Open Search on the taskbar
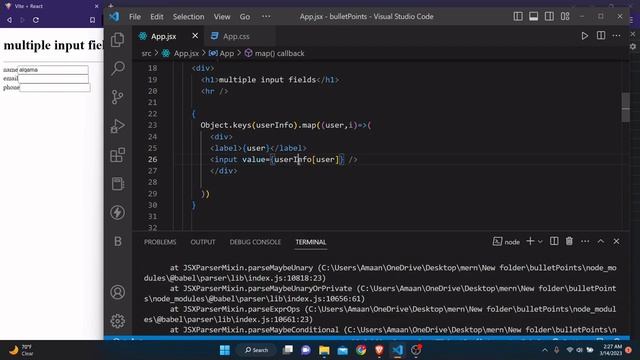 click(257, 350)
